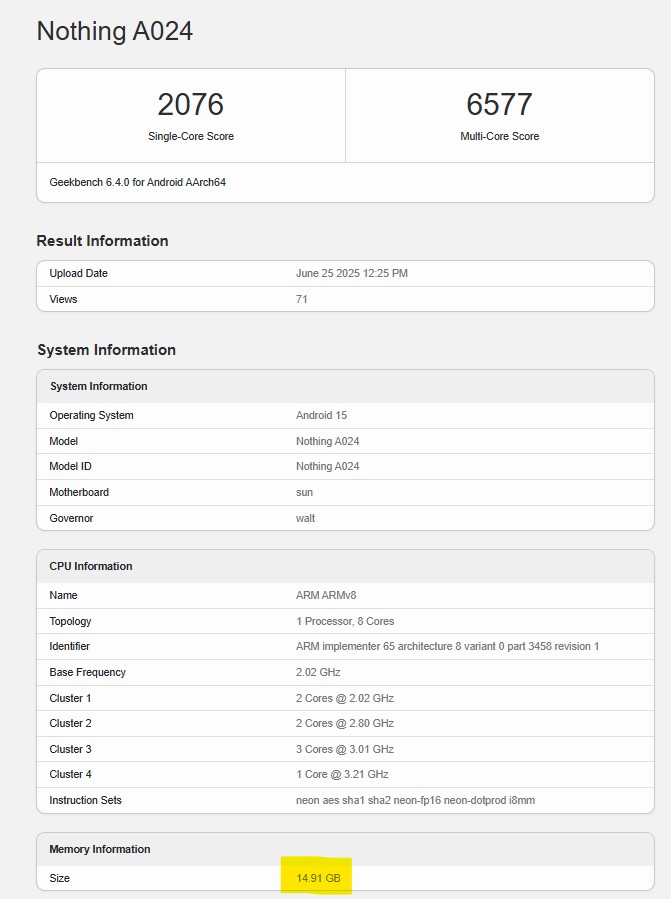Select 3 Cores @ 3.01 GHz value

coord(345,749)
